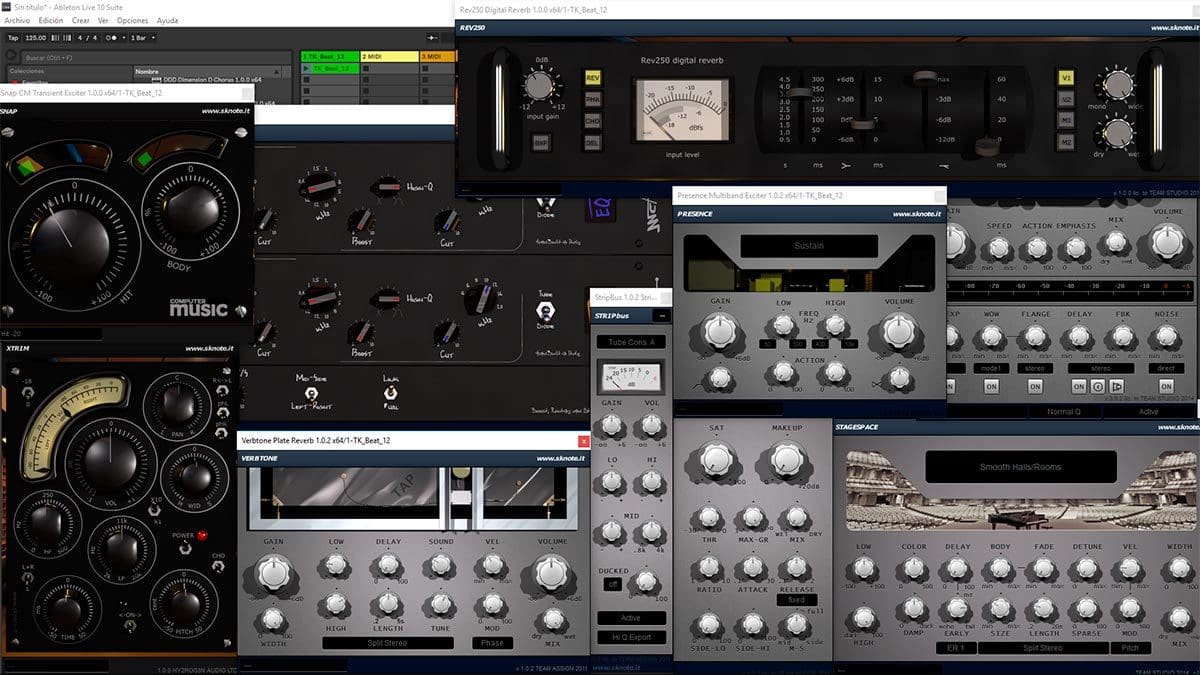Screen dimensions: 1200x675
Task: Toggle the ON button under WOW
Action: [990, 386]
